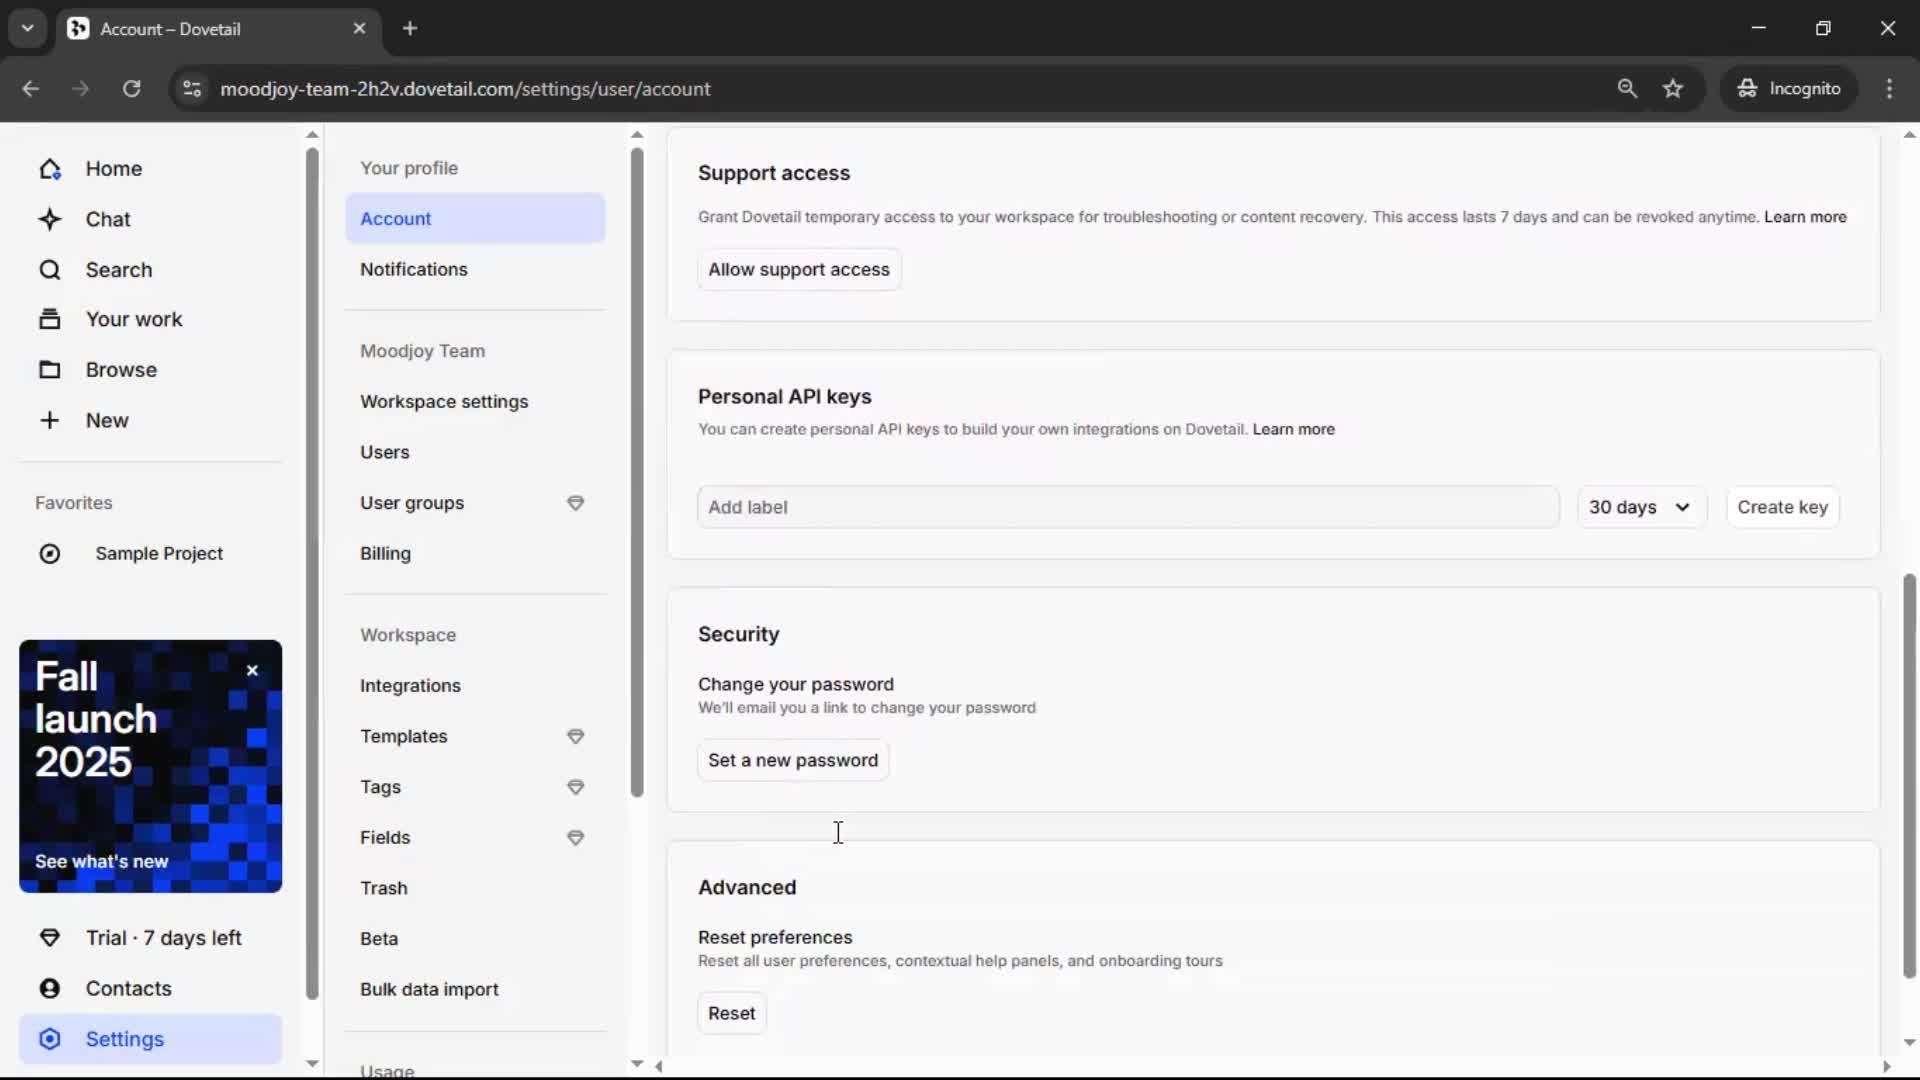The width and height of the screenshot is (1920, 1080).
Task: Expand the 30 days expiry dropdown
Action: tap(1640, 507)
